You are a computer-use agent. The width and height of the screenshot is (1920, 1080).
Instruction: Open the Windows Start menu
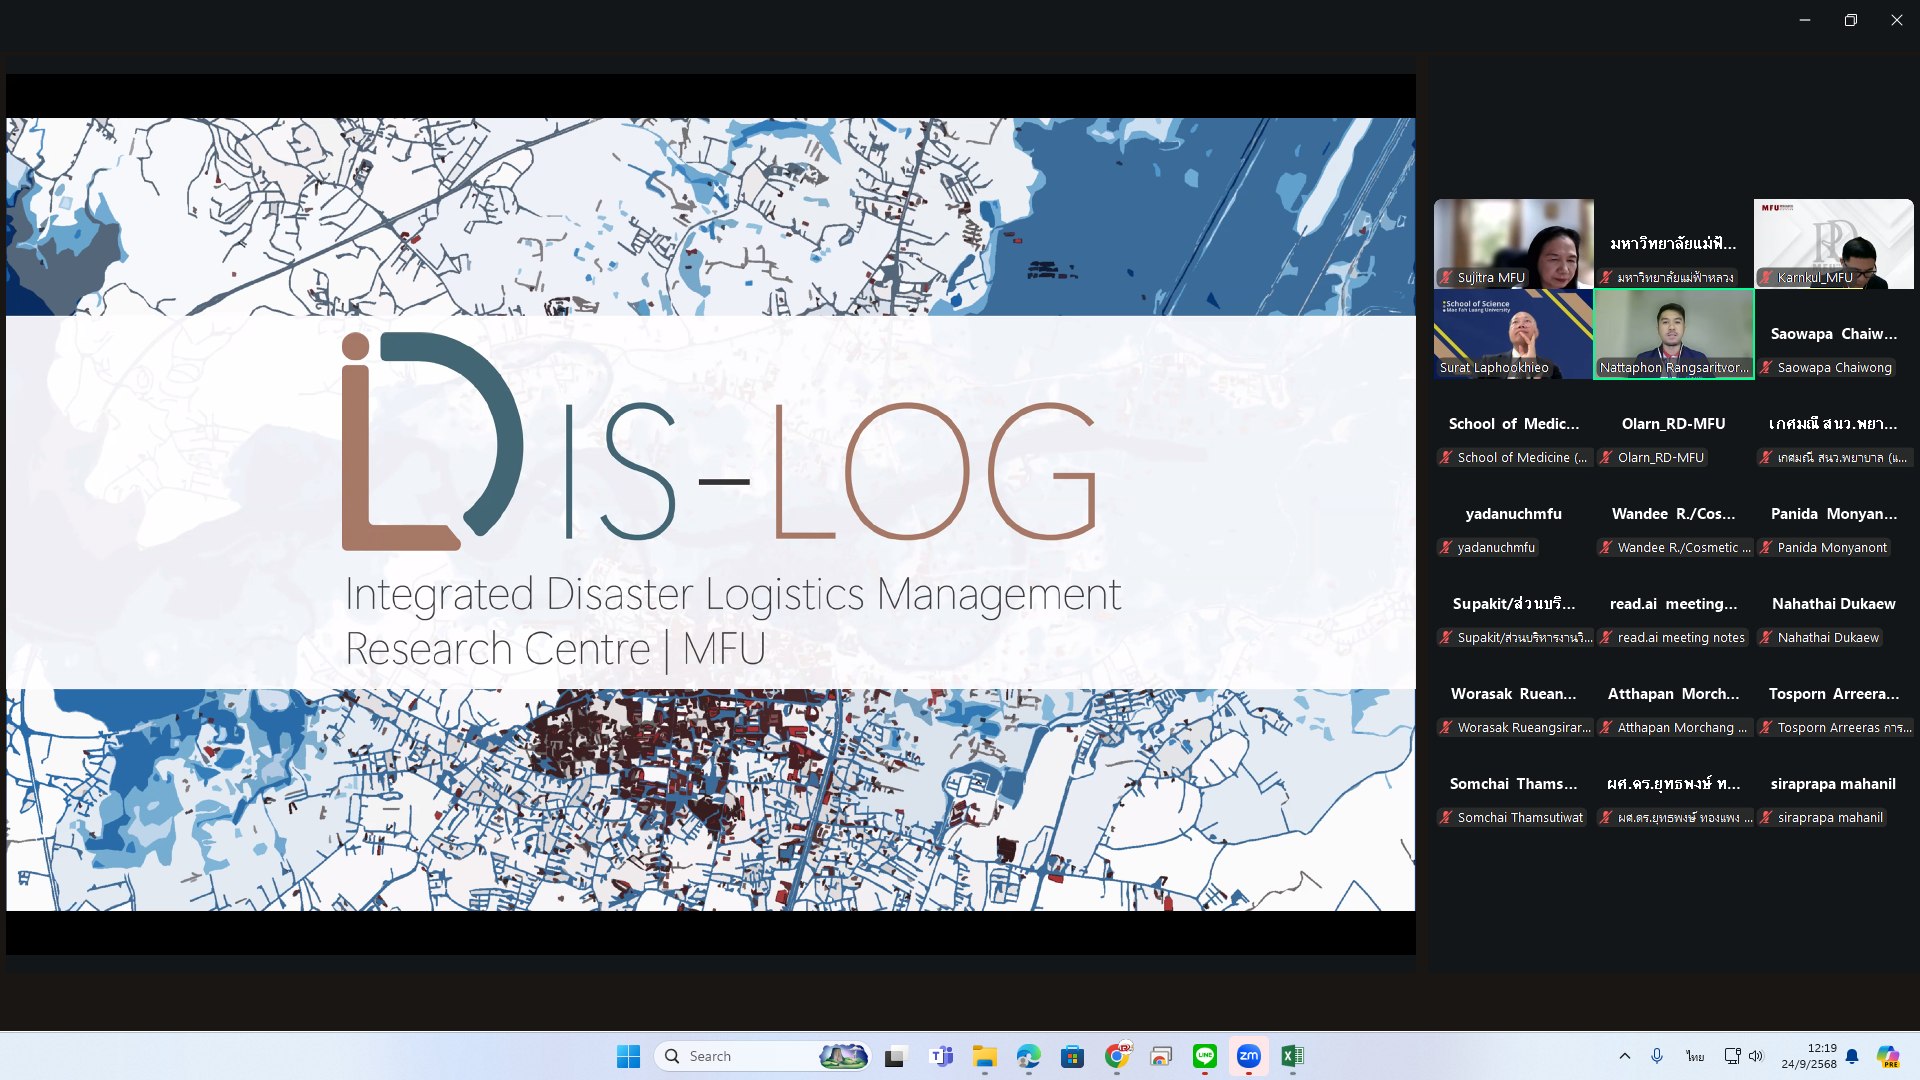click(x=628, y=1056)
